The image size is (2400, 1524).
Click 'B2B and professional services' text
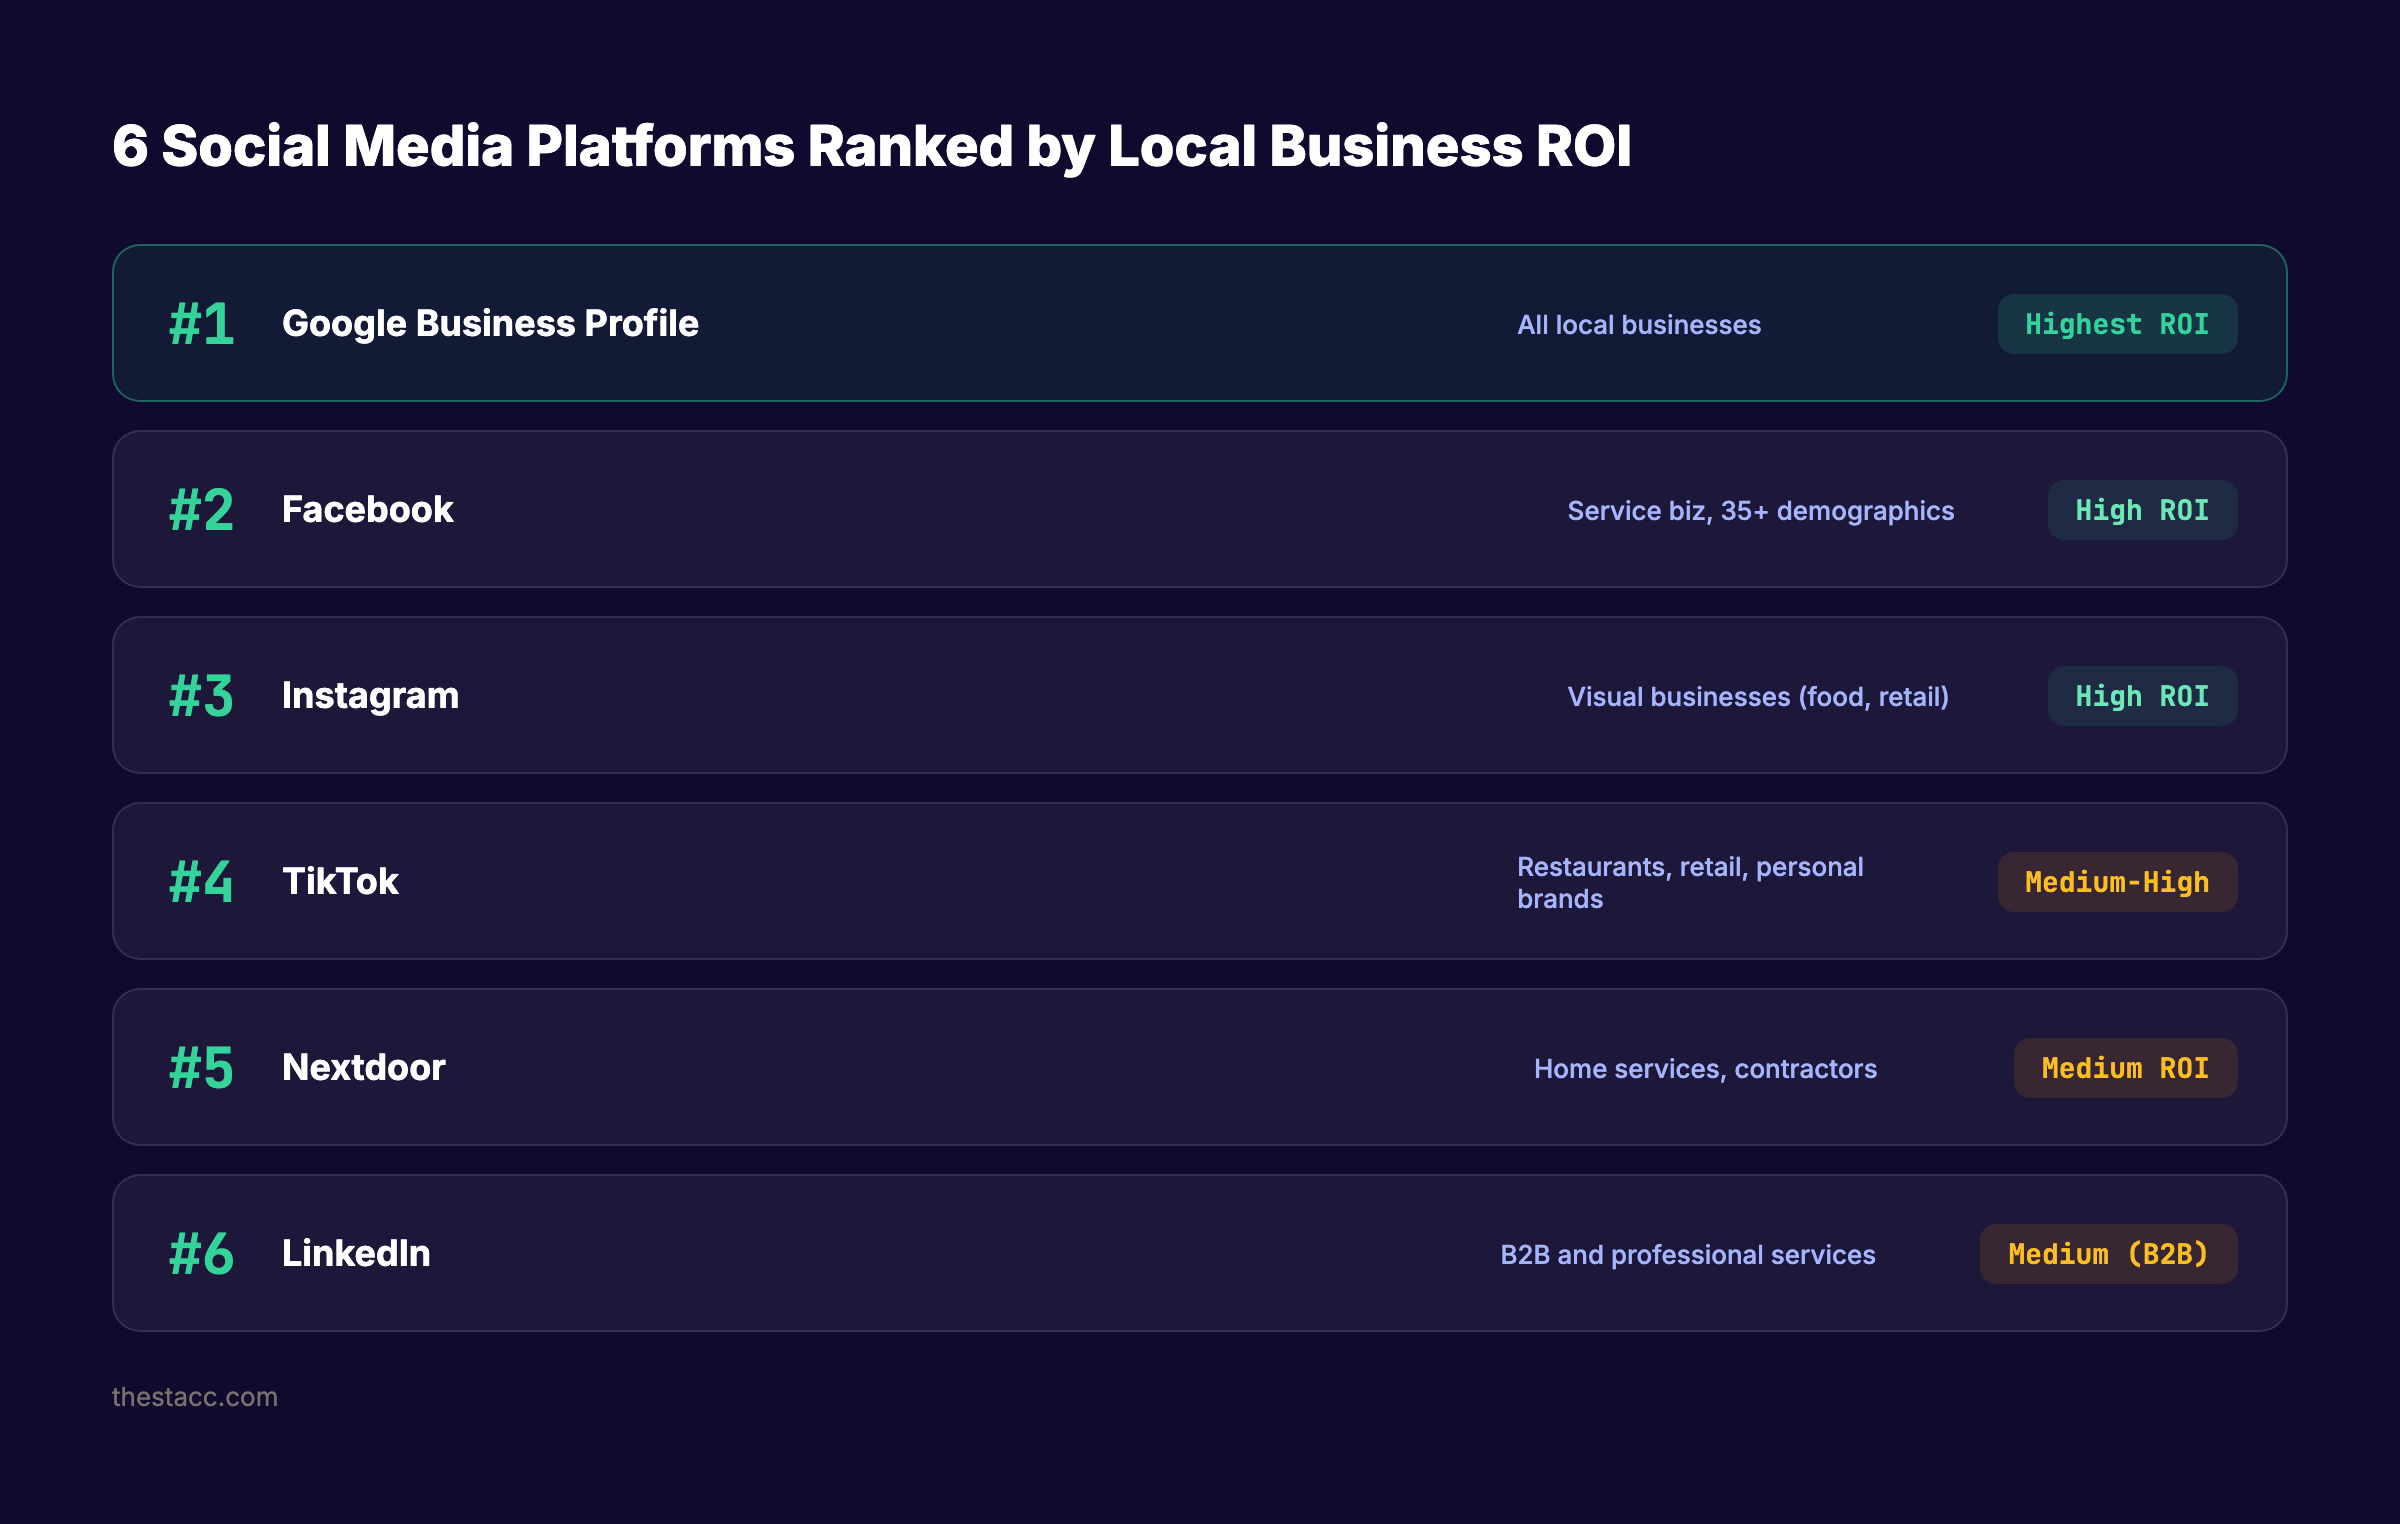click(x=1689, y=1253)
